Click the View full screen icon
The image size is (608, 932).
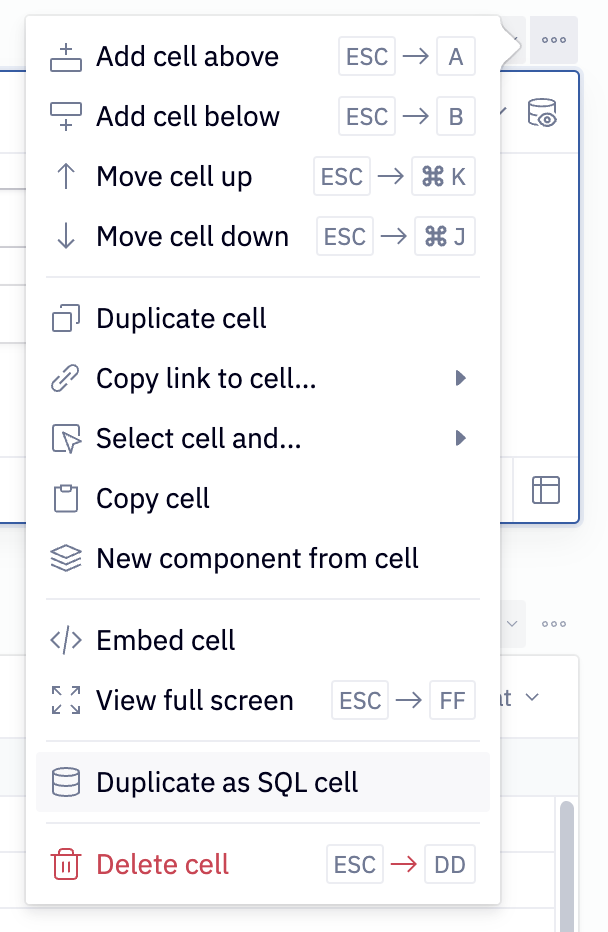[66, 700]
